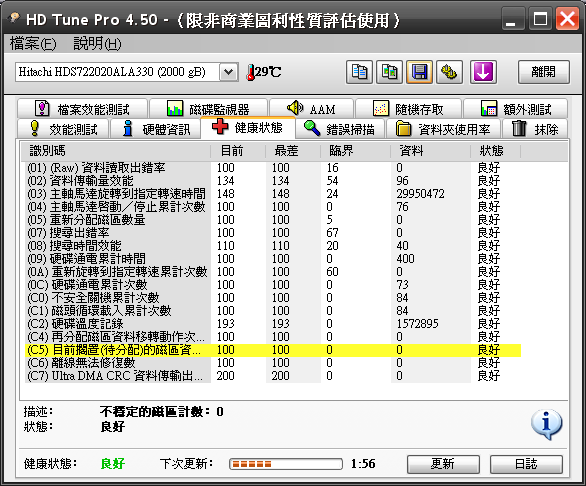Screen dimensions: 586x486
Task: Sort by the 最差 column header
Action: [293, 151]
